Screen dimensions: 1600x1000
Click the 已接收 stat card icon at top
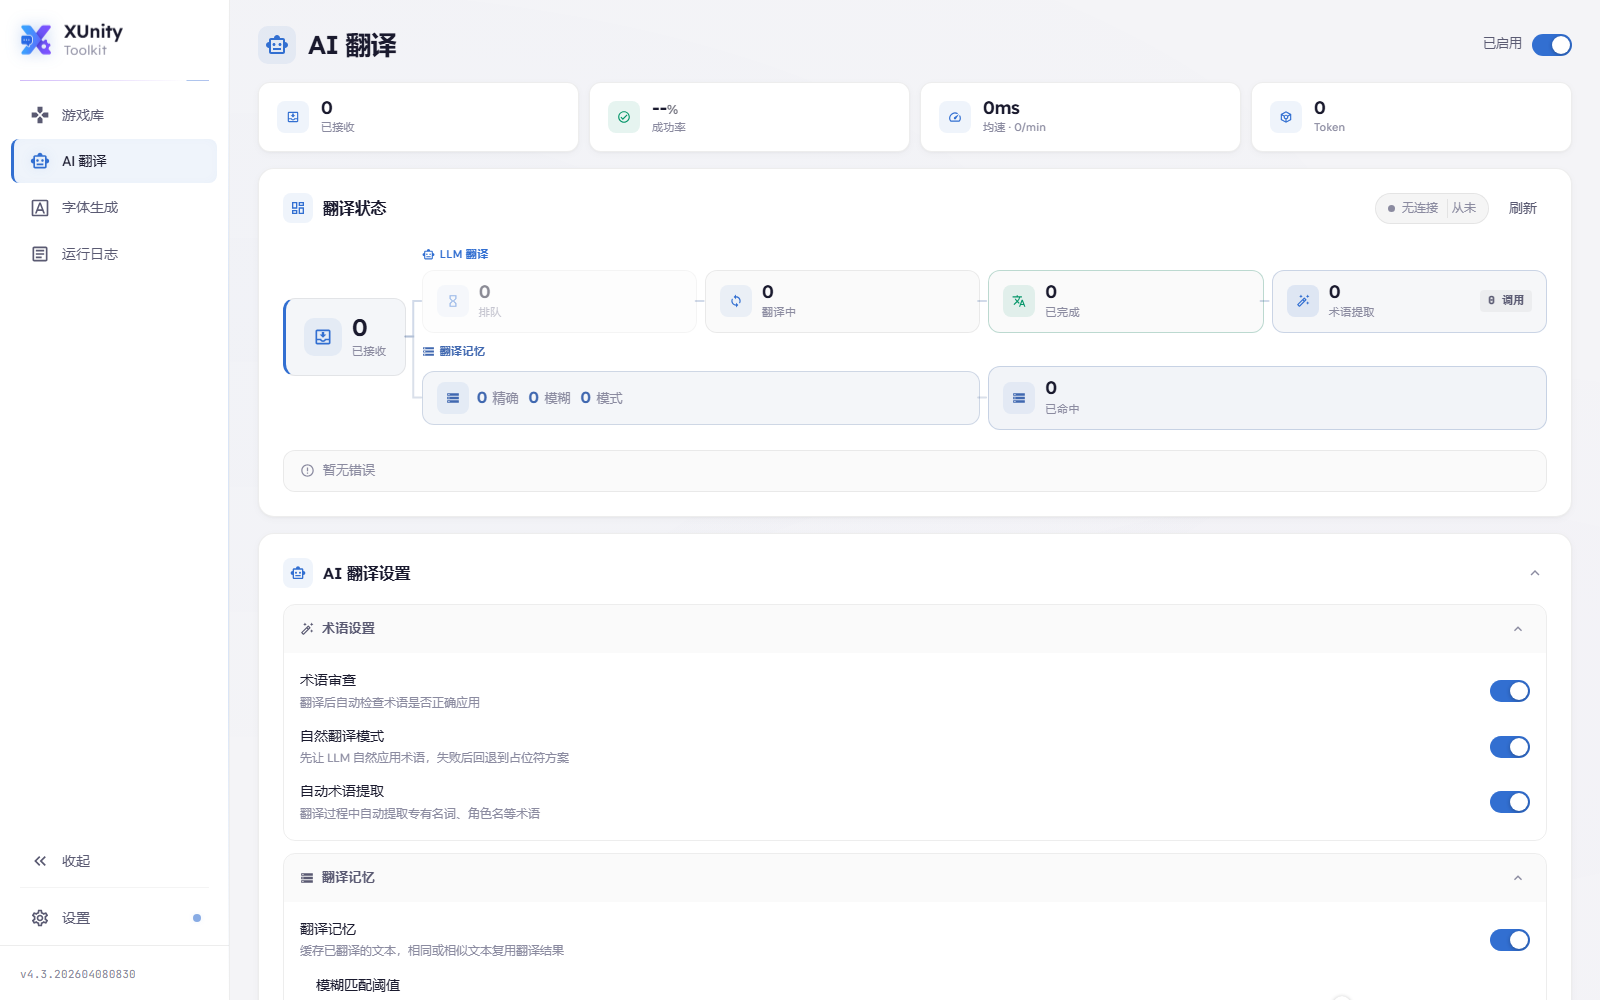[x=293, y=117]
